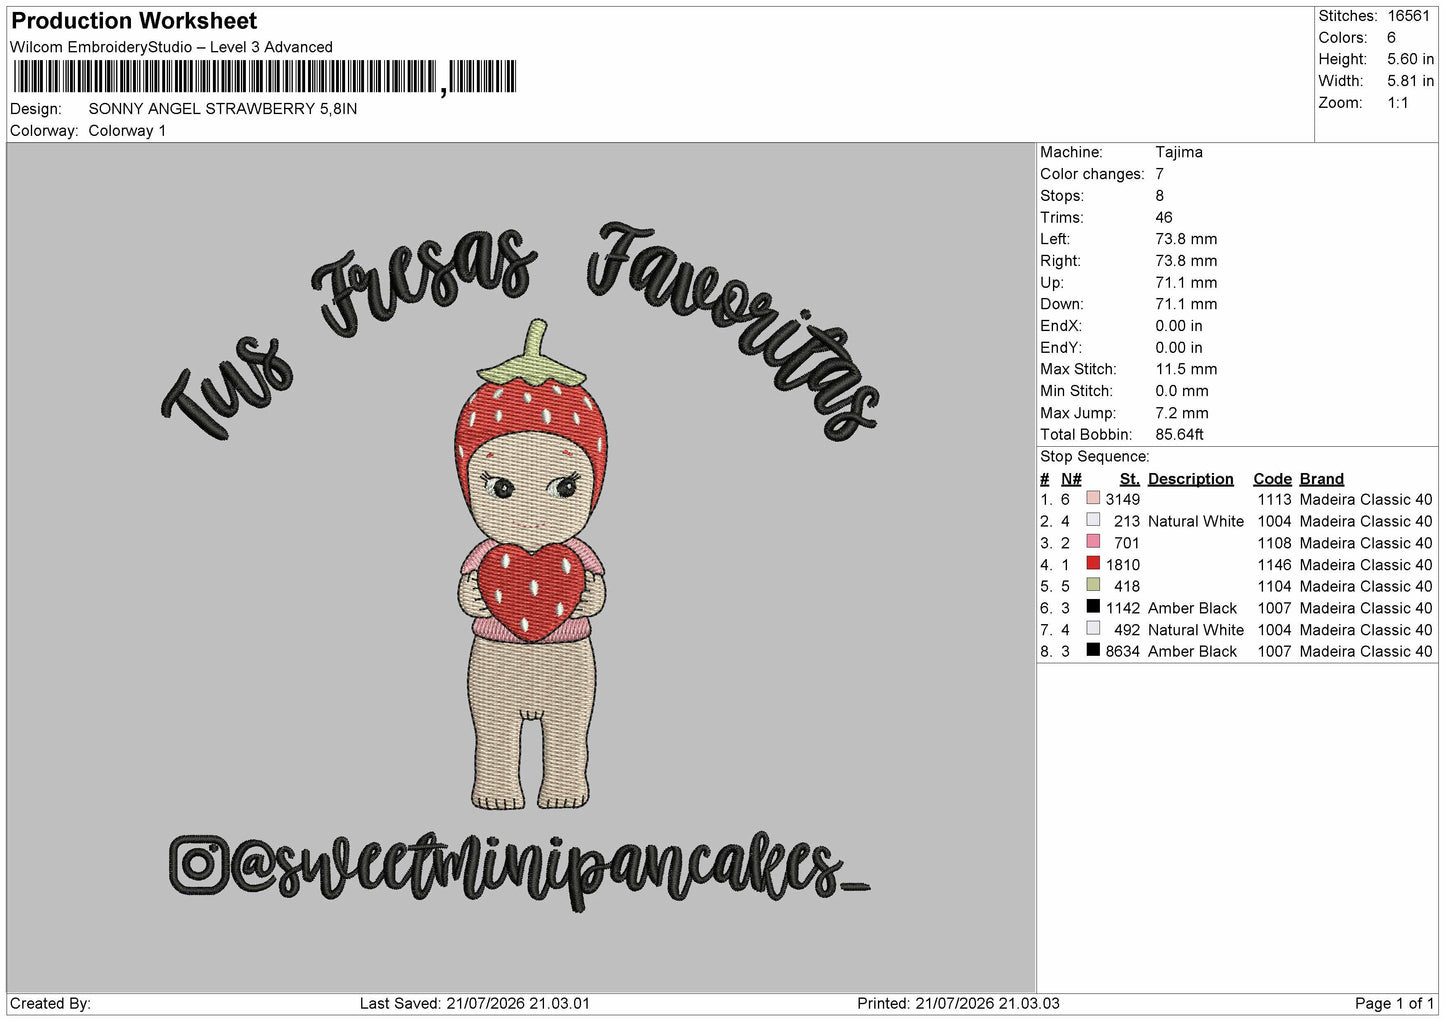Click thread code '1146' in stop 4
The width and height of the screenshot is (1445, 1021).
[x=1274, y=565]
